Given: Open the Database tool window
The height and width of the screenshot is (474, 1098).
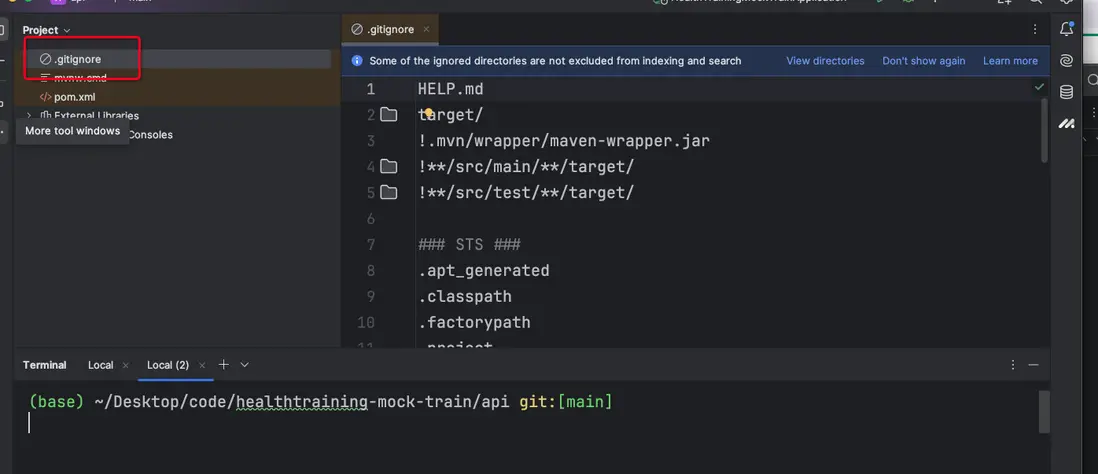Looking at the screenshot, I should [x=1067, y=92].
